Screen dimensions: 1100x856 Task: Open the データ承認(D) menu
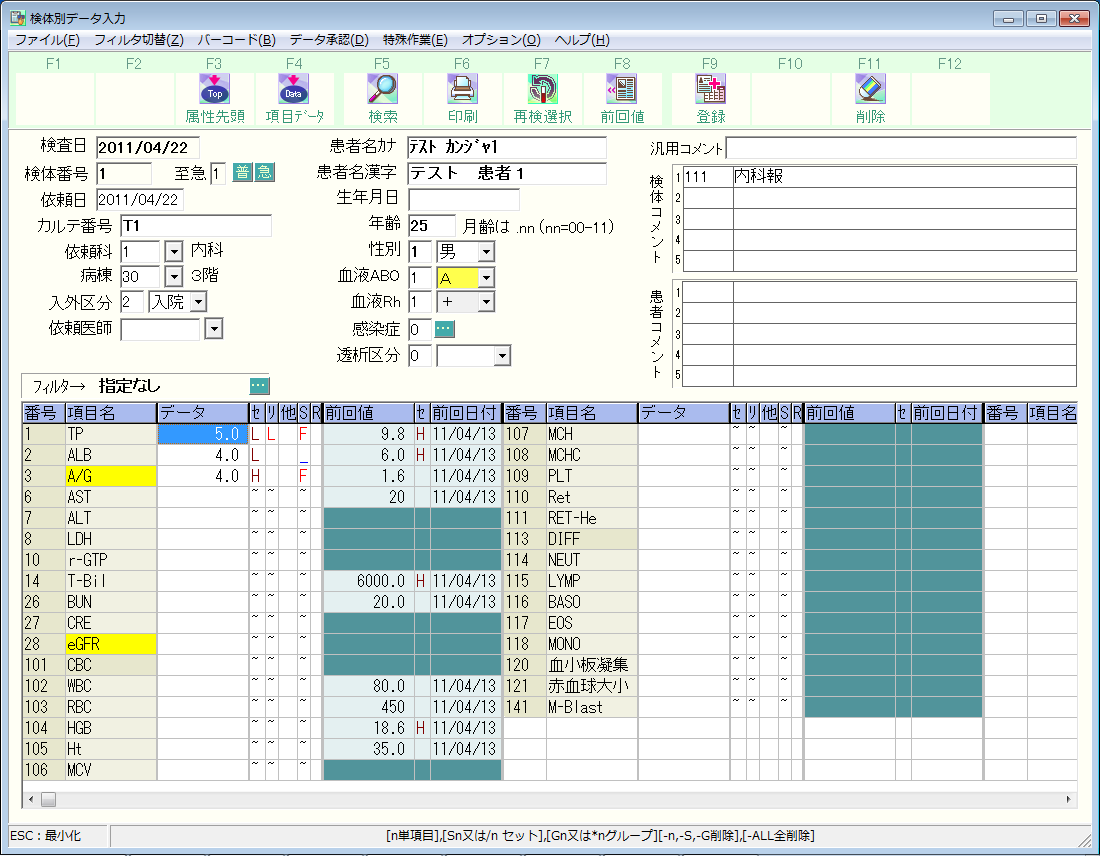tap(329, 40)
